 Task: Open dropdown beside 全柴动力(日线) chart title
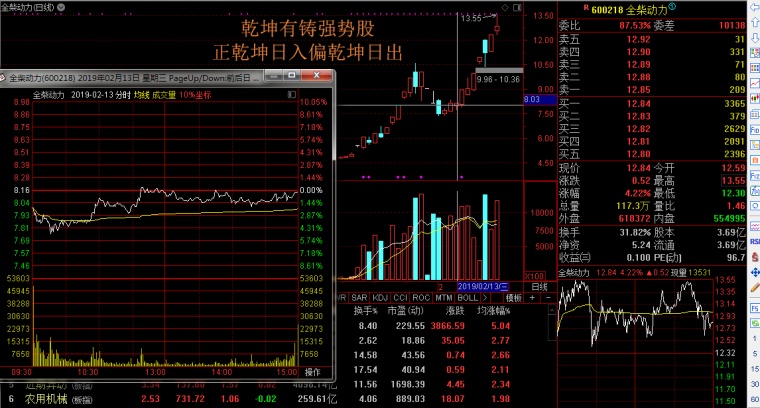61,7
